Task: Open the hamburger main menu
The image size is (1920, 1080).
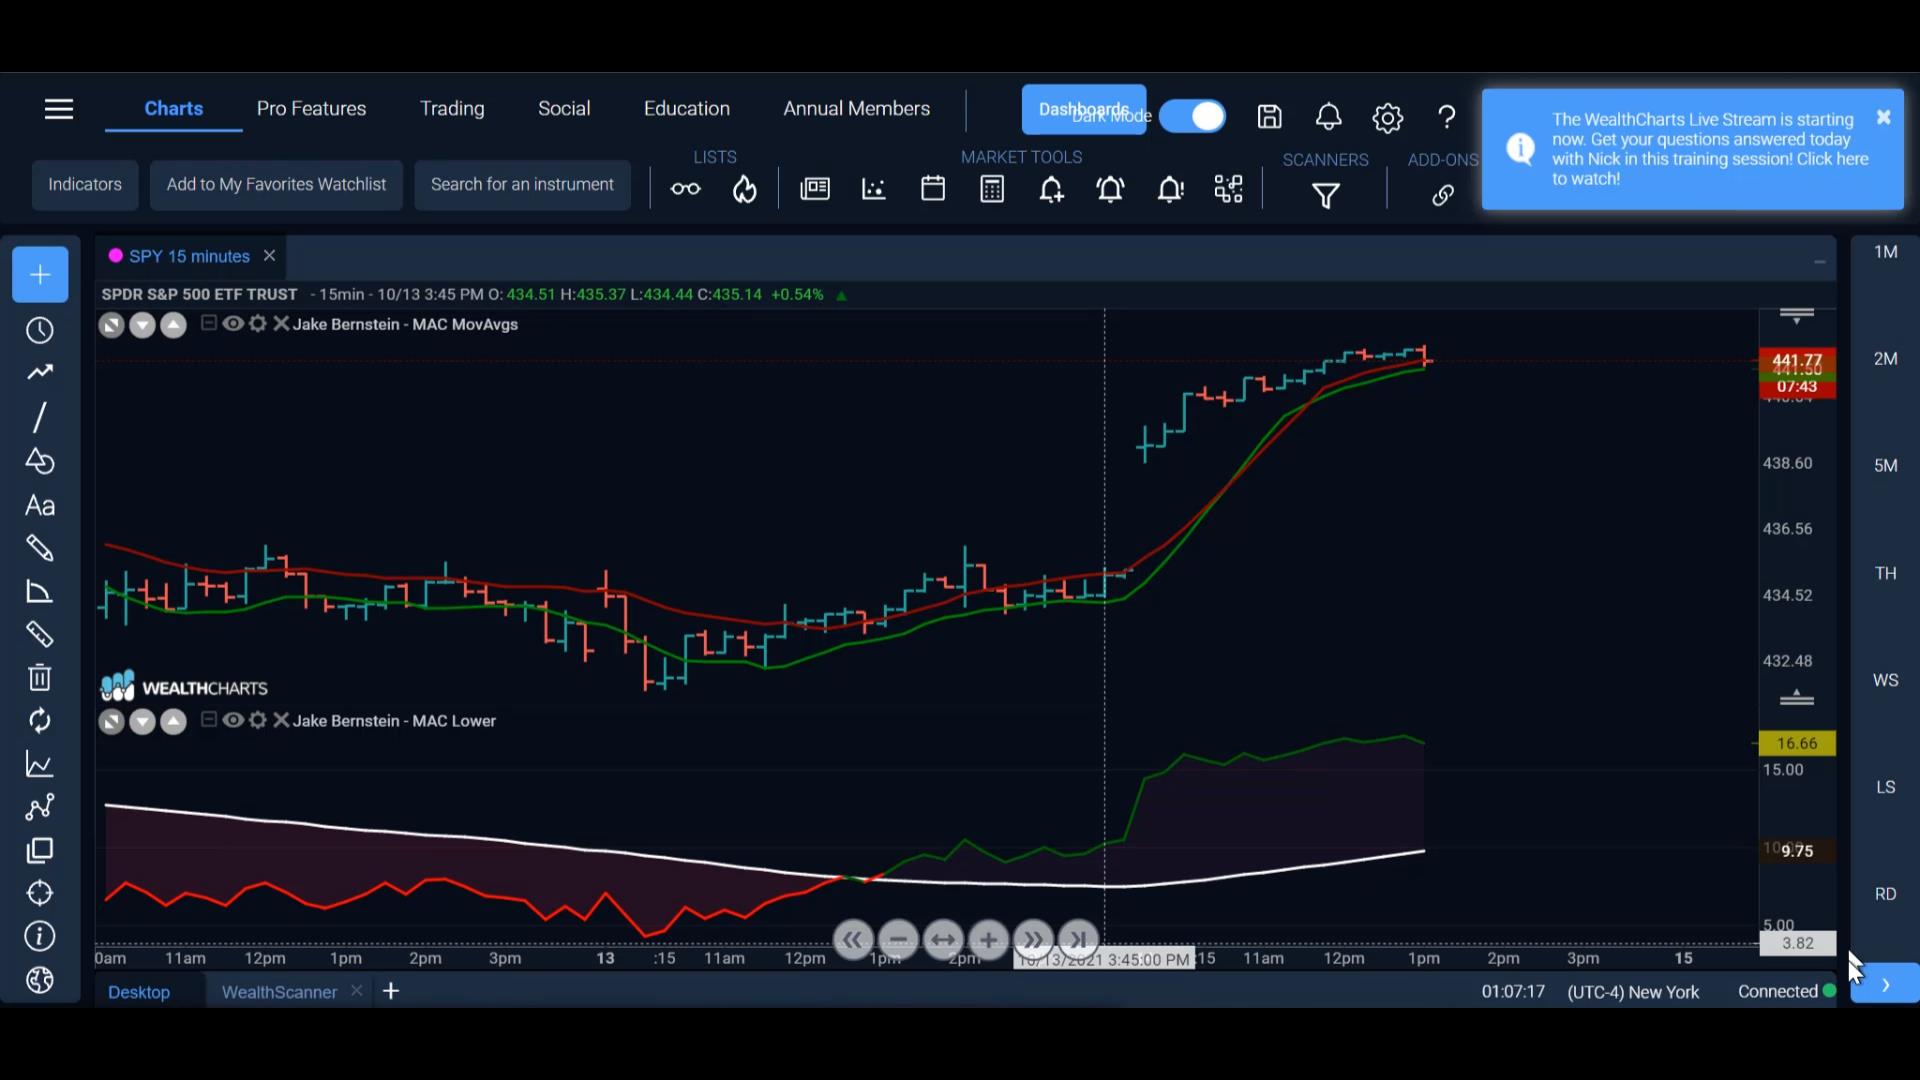Action: coord(59,109)
